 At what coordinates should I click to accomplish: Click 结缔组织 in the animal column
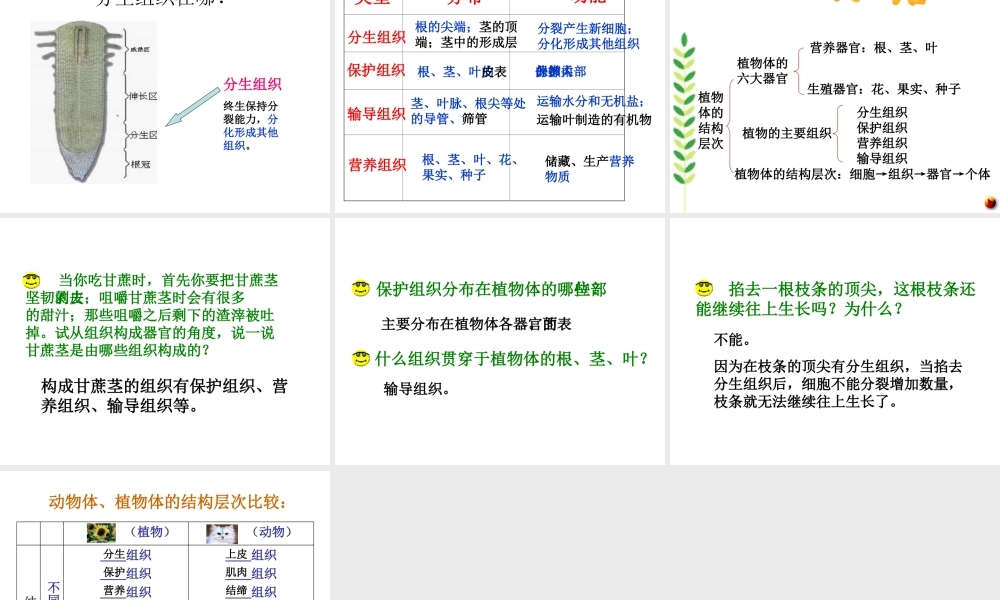[x=251, y=591]
